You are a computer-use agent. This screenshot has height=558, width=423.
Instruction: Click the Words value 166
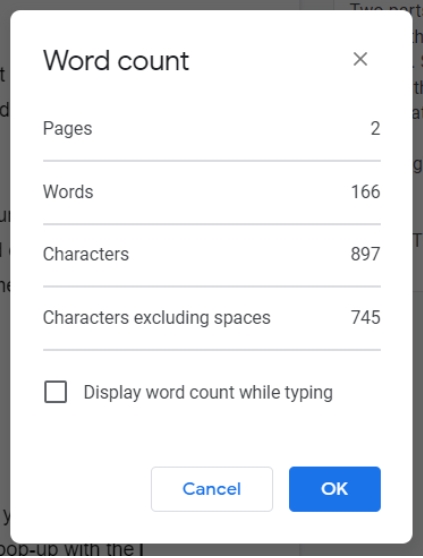(366, 191)
